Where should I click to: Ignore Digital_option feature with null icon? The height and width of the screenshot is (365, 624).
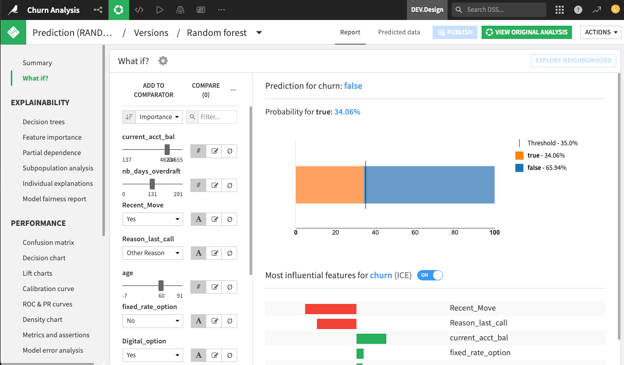[x=230, y=355]
